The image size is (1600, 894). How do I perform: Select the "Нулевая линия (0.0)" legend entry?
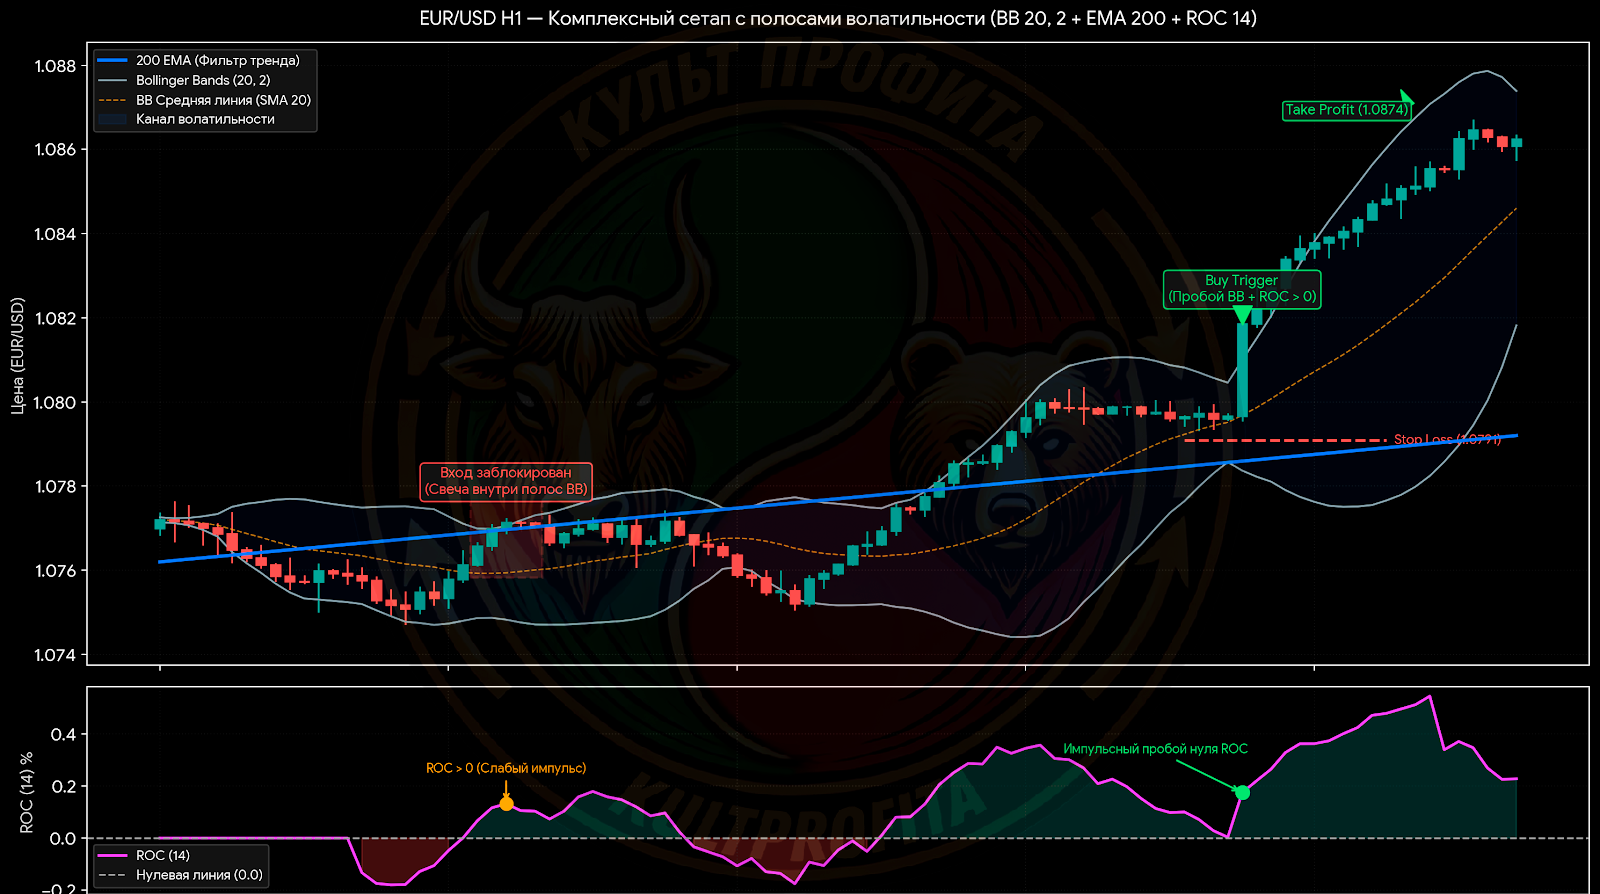click(x=180, y=875)
